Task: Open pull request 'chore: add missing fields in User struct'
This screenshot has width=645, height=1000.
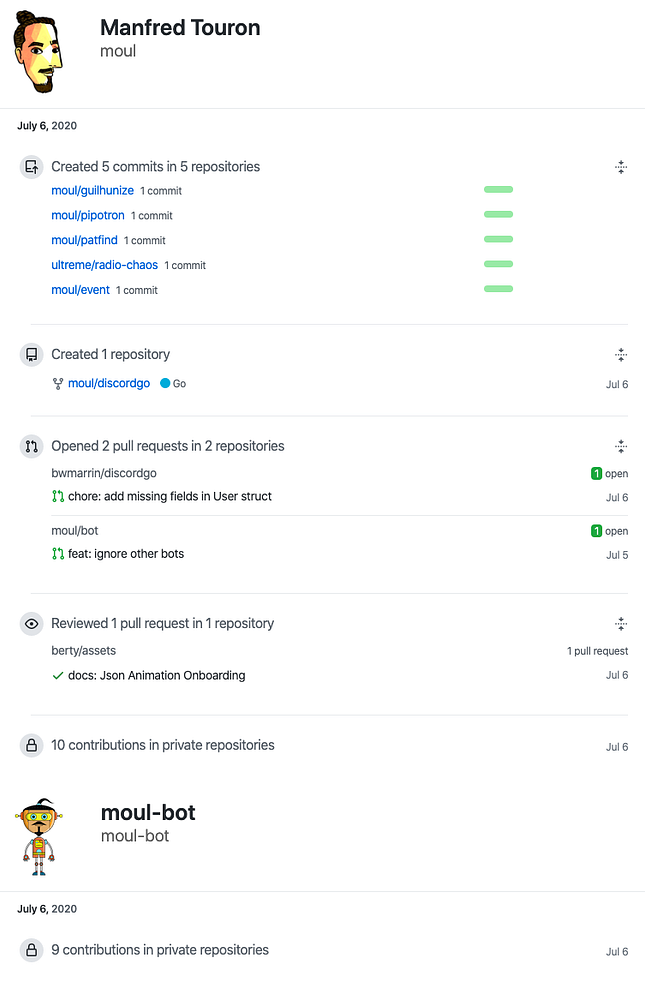Action: [169, 496]
